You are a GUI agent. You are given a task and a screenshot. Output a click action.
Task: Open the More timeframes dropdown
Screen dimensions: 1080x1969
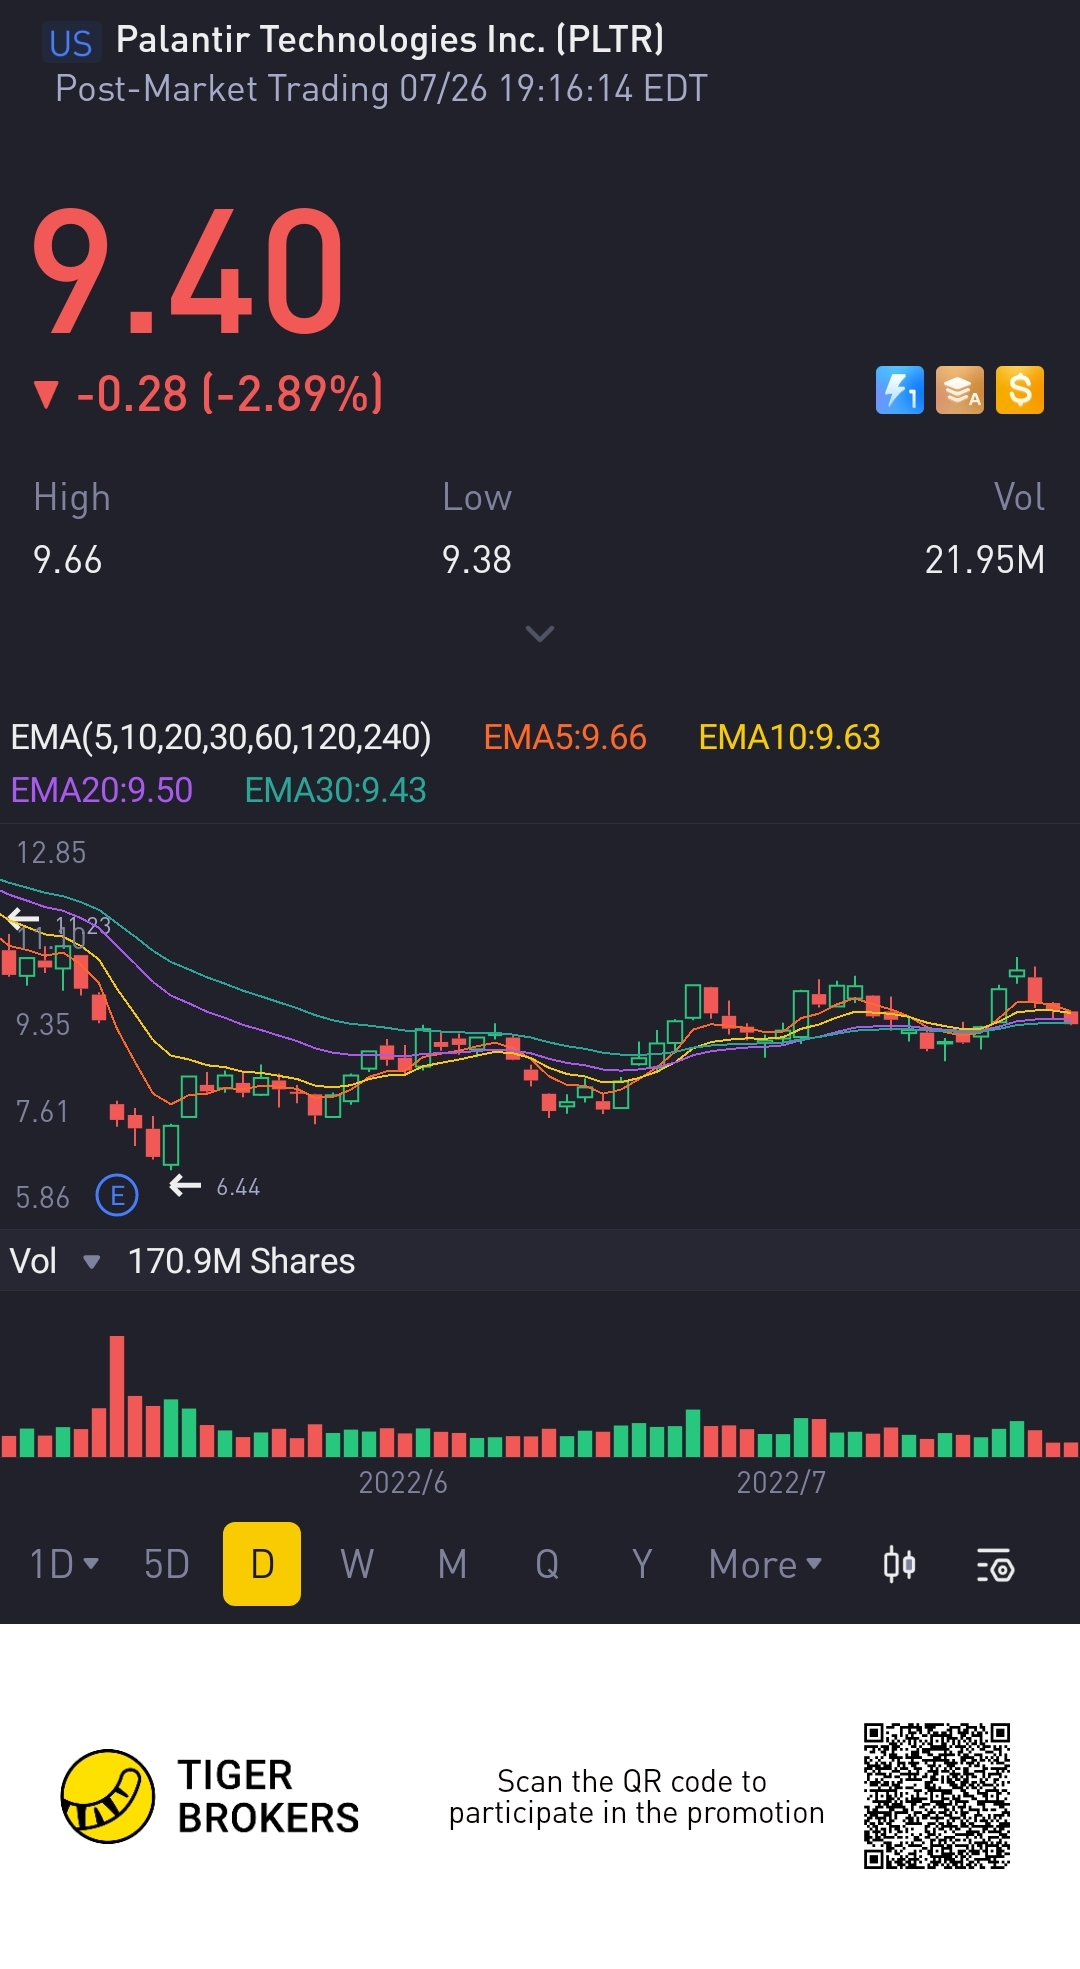tap(765, 1564)
